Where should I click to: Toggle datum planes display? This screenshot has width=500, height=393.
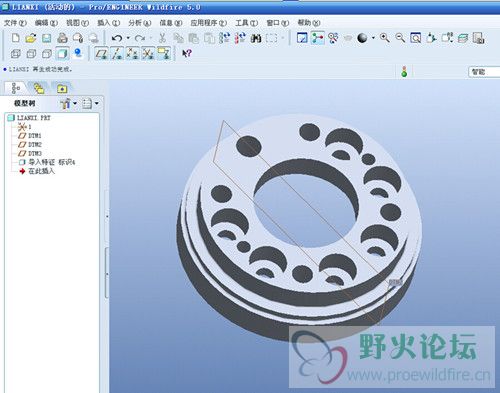(101, 53)
